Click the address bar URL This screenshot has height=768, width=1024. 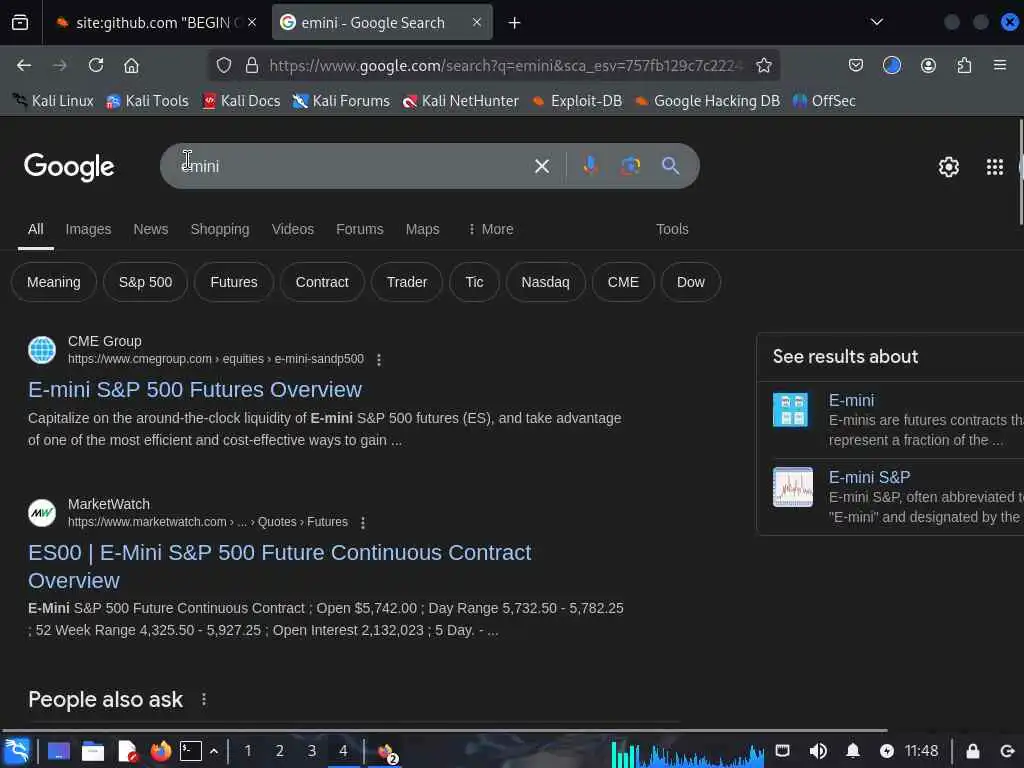(506, 65)
